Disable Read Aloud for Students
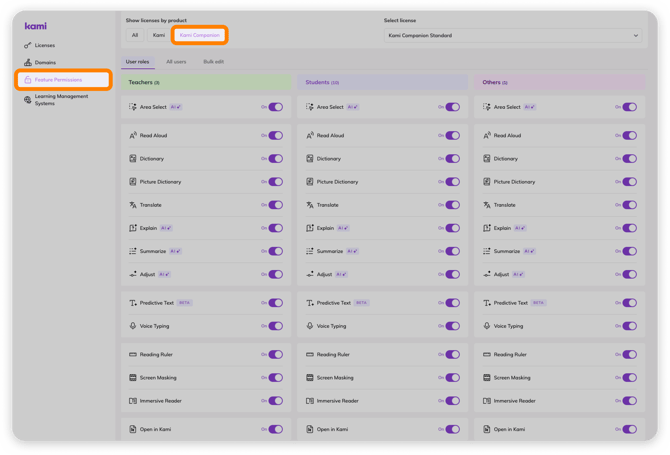The height and width of the screenshot is (455, 670). [x=453, y=135]
